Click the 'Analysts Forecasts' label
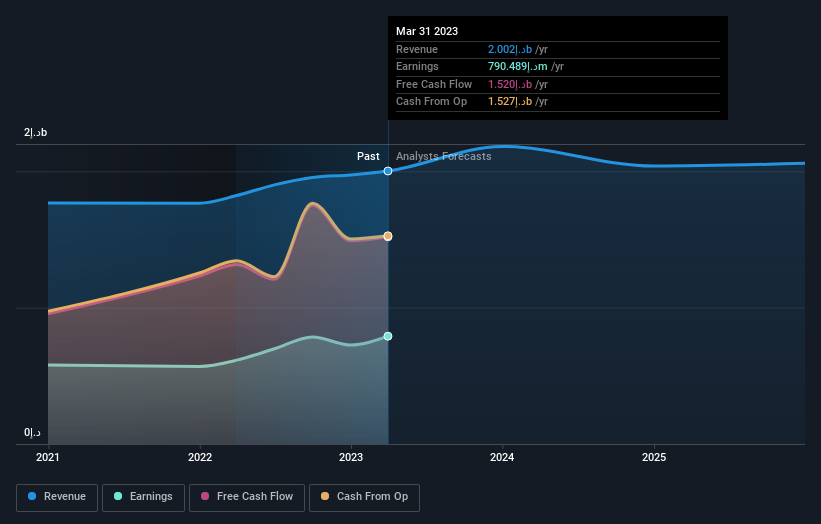The width and height of the screenshot is (821, 524). [x=443, y=157]
